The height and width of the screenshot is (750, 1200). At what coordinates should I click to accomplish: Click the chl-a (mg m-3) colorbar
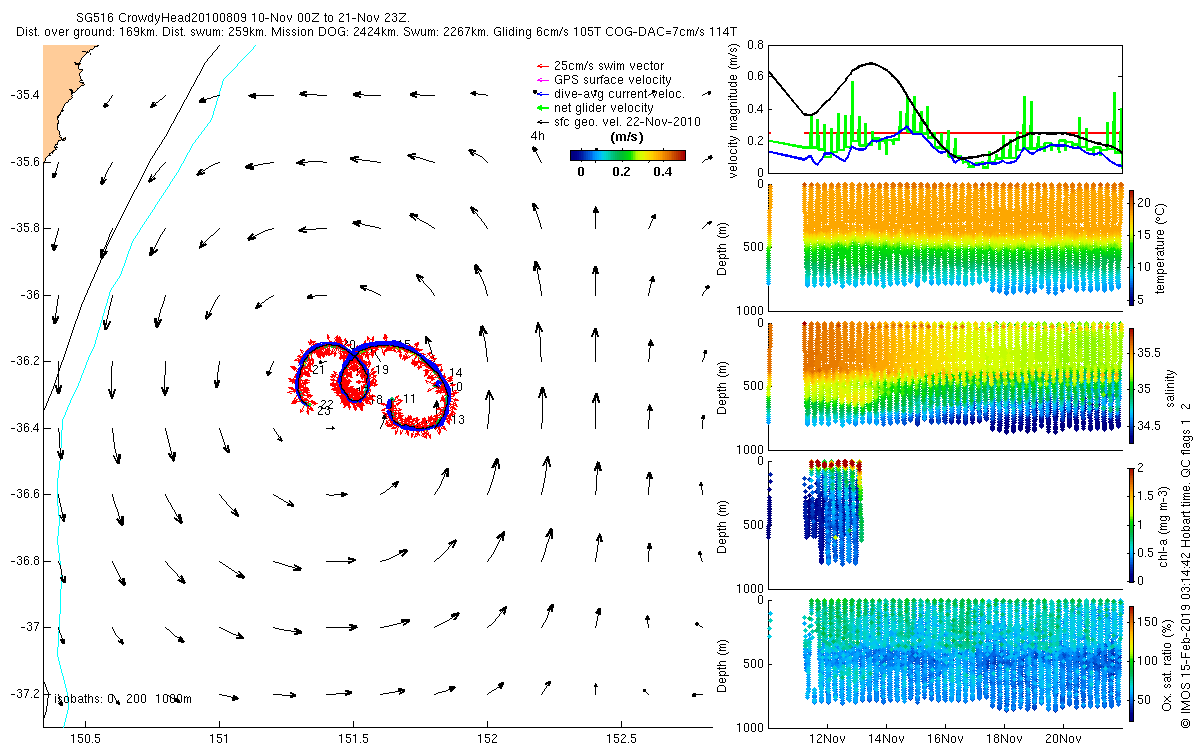tap(1133, 523)
